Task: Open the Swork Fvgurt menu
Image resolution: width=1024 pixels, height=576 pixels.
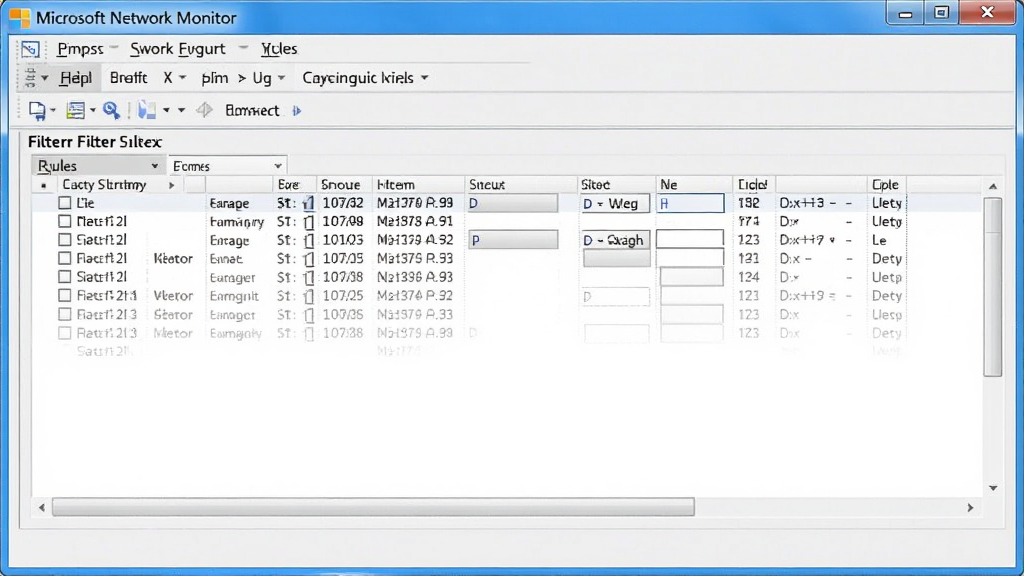Action: pyautogui.click(x=178, y=49)
